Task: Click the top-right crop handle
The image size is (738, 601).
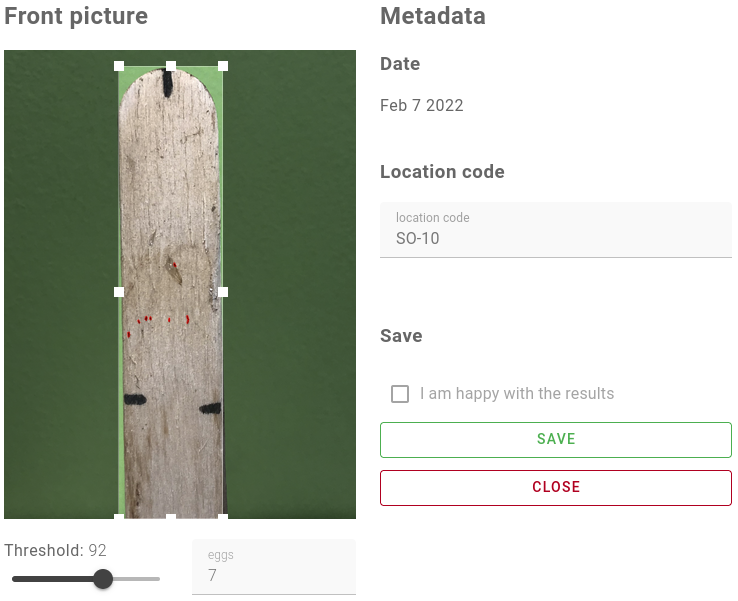Action: click(x=223, y=66)
